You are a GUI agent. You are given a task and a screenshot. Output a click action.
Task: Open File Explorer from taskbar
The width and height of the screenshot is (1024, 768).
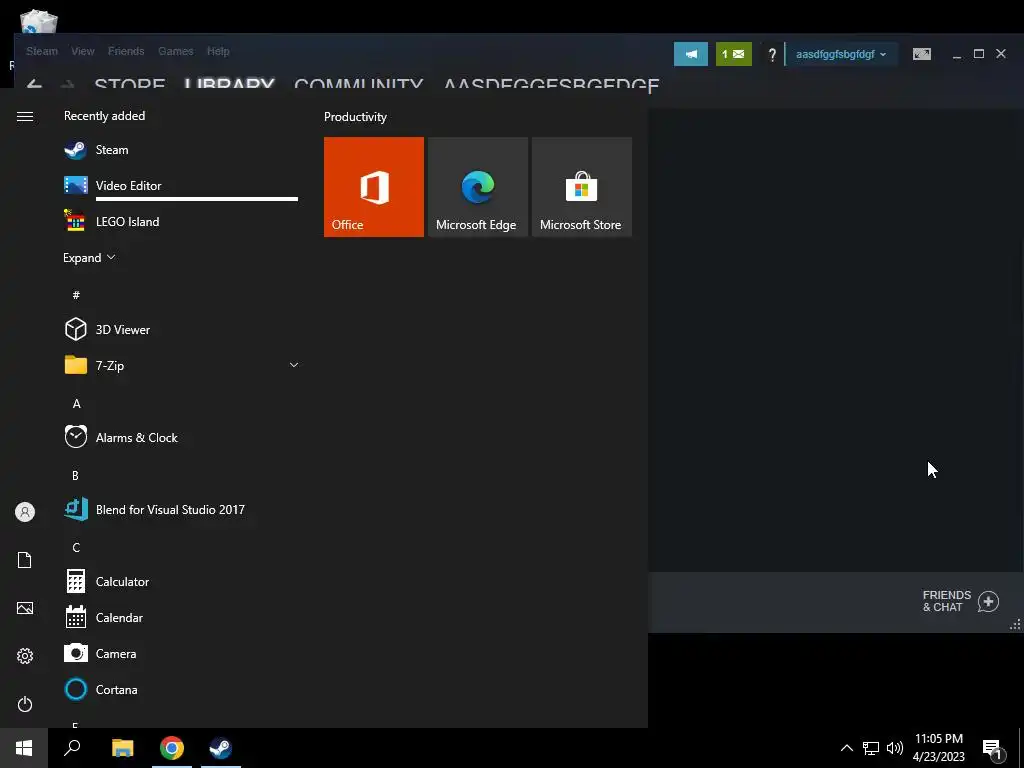click(123, 748)
